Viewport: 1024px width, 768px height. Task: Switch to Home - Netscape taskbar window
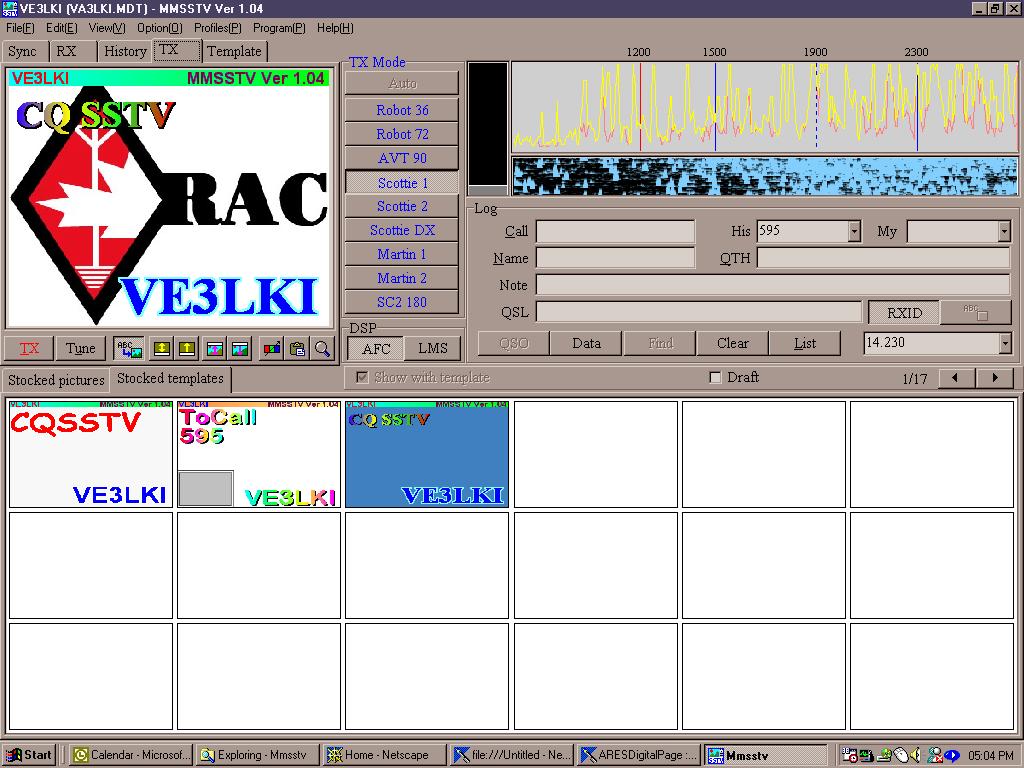(385, 755)
